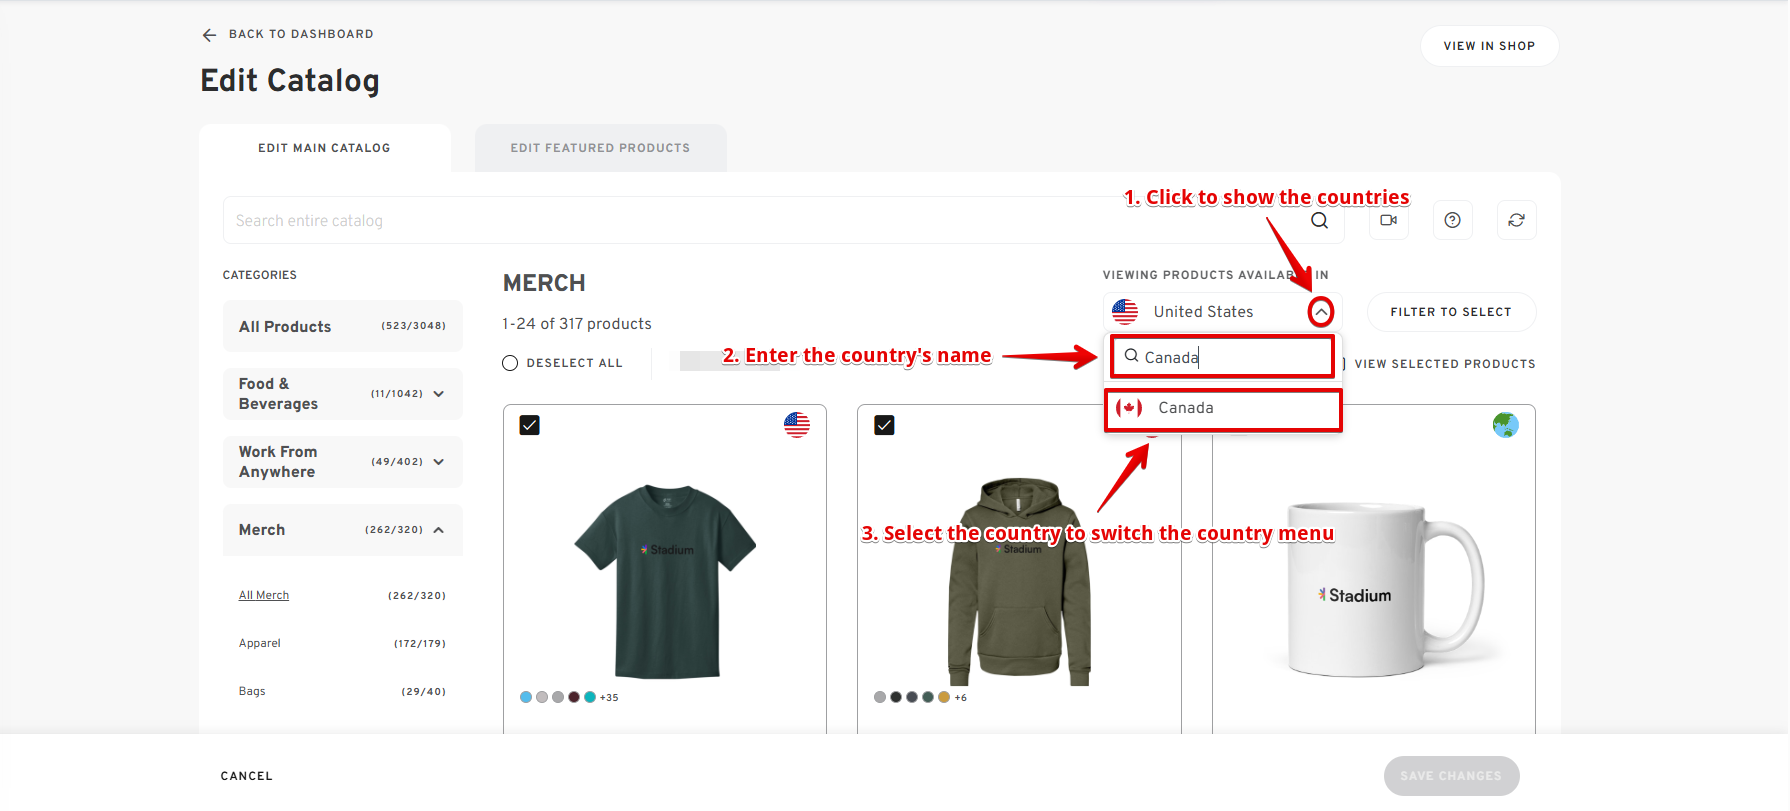The height and width of the screenshot is (811, 1790).
Task: Click the back arrow to dashboard
Action: pyautogui.click(x=209, y=35)
